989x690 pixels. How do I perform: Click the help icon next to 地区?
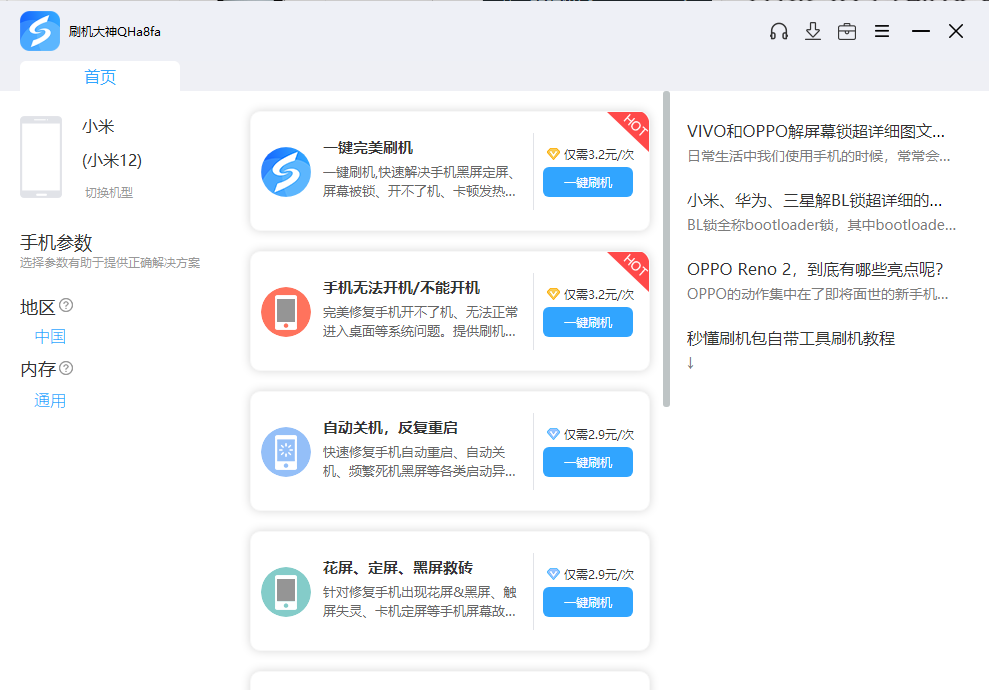66,306
